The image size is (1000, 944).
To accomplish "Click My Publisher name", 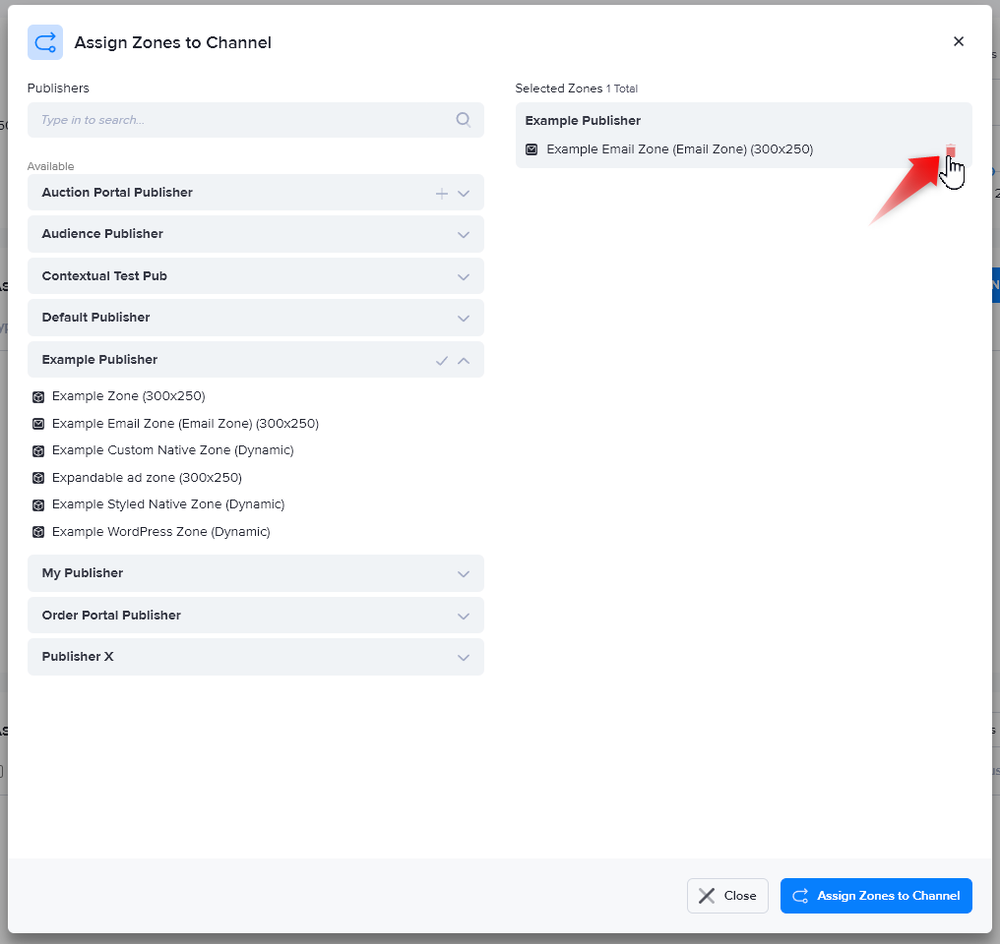I will pos(82,573).
